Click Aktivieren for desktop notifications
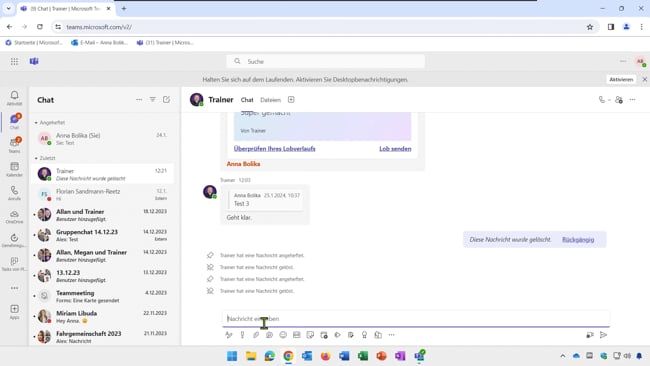 pyautogui.click(x=621, y=80)
